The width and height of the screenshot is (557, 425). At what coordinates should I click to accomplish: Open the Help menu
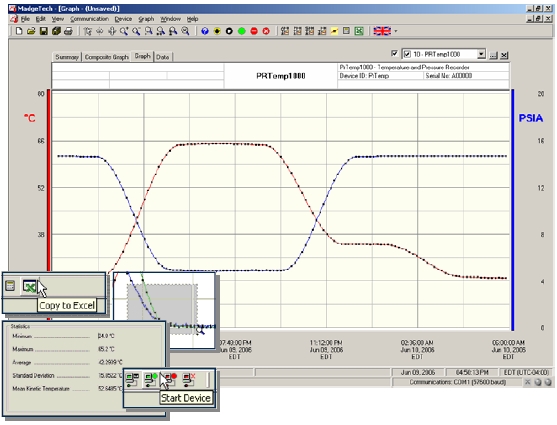[x=192, y=19]
